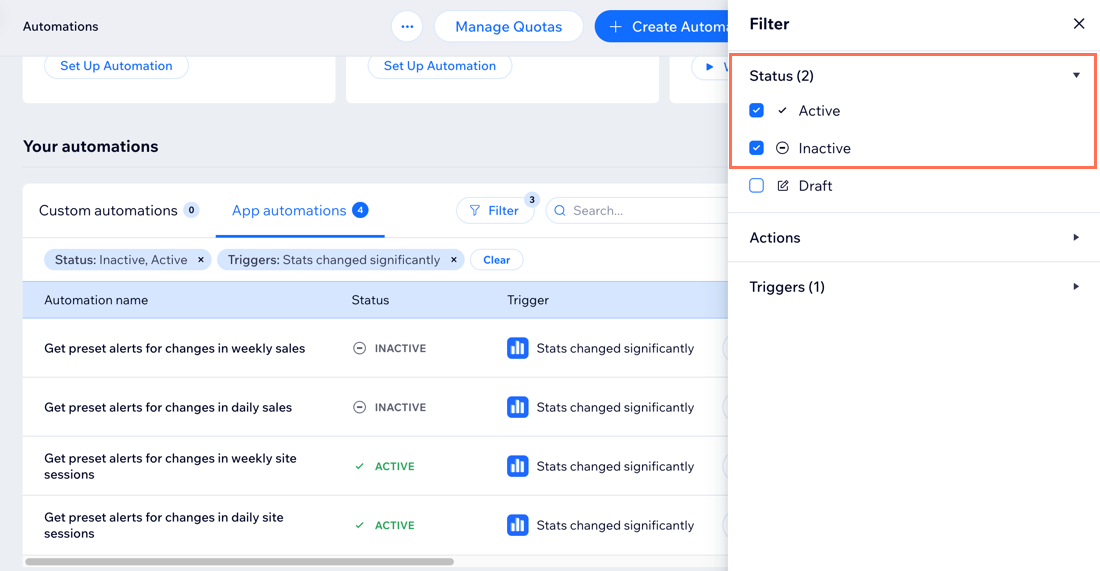Open Manage Quotas

click(508, 27)
